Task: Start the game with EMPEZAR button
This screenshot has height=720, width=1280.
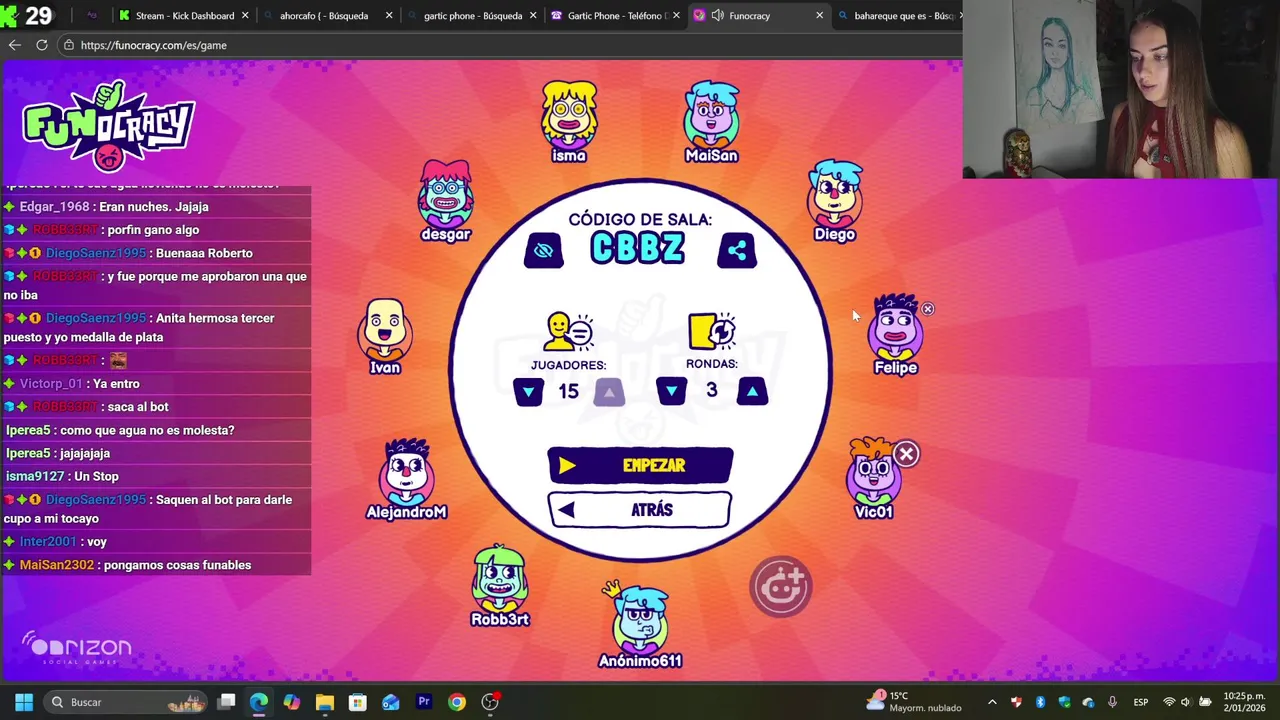Action: 640,465
